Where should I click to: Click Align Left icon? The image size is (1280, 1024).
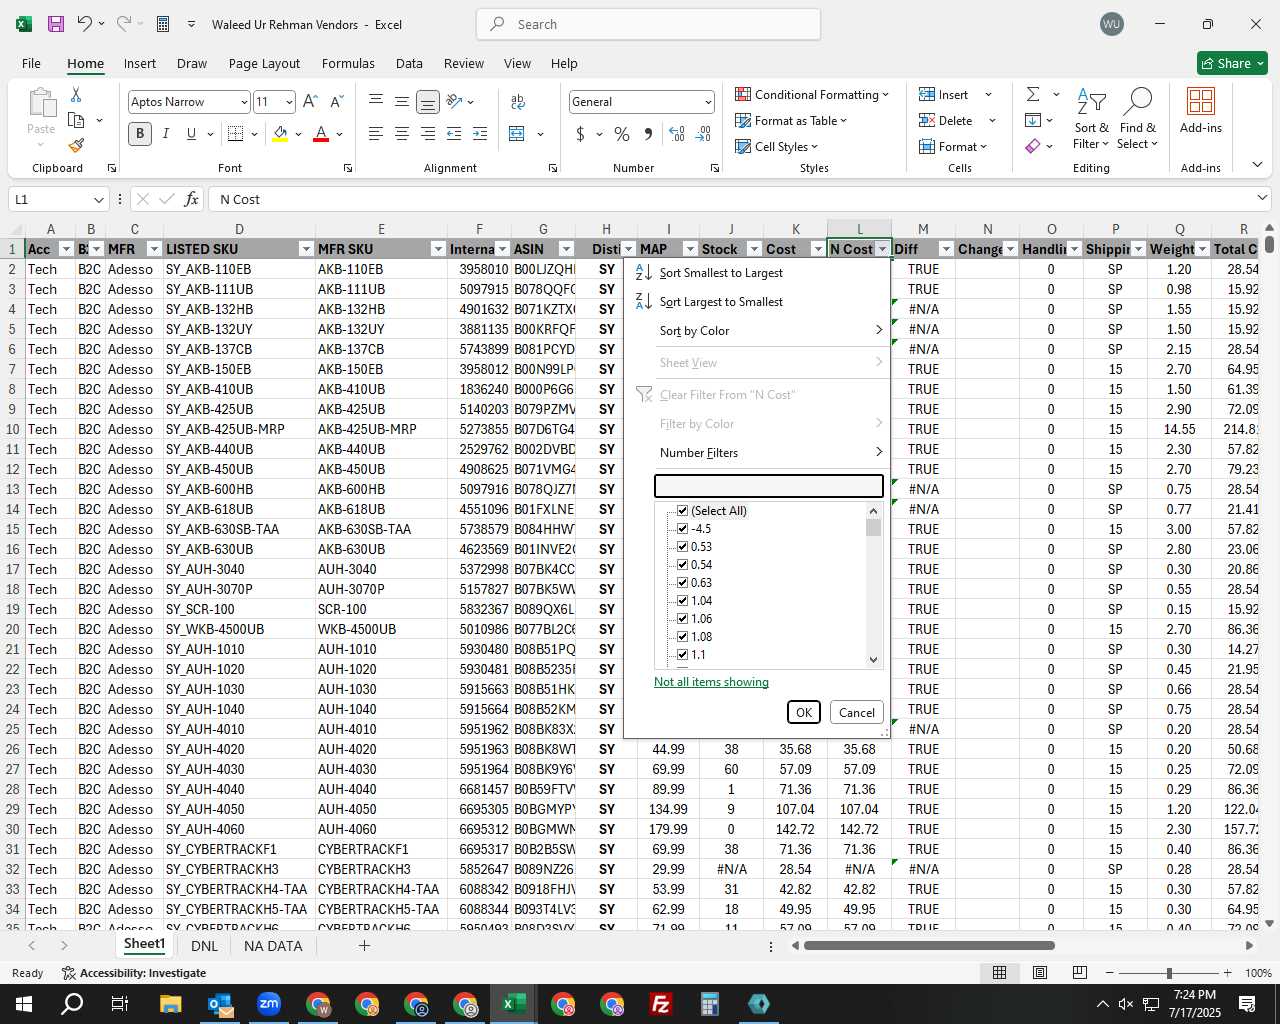[376, 133]
